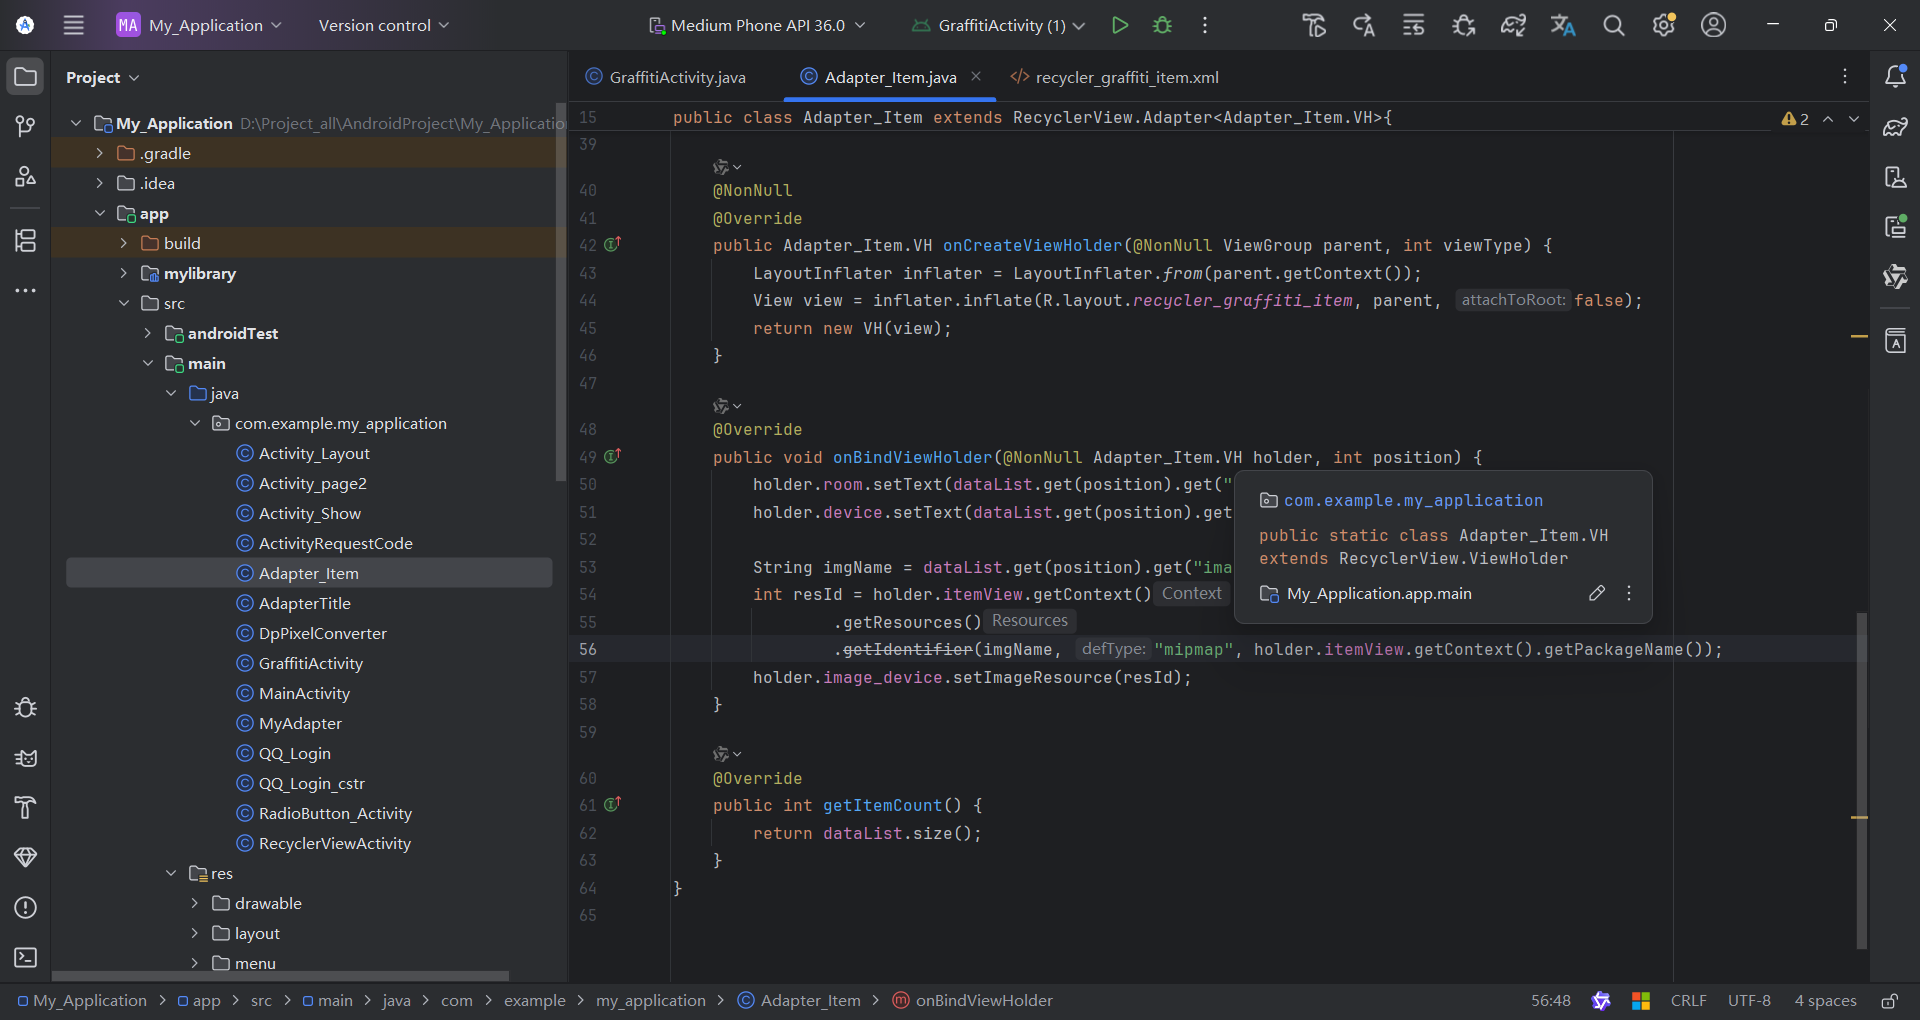1920x1020 pixels.
Task: Open the Medium Phone API 36.0 device dropdown
Action: click(757, 25)
